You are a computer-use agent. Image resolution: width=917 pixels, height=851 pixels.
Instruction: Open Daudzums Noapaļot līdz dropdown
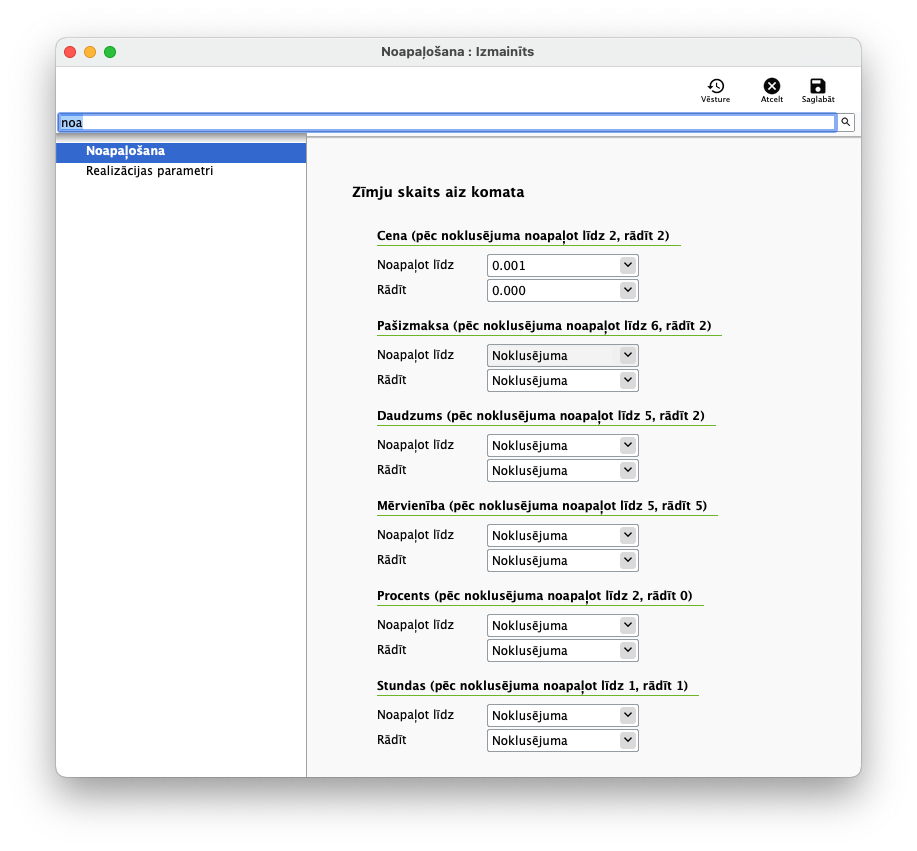click(x=562, y=445)
